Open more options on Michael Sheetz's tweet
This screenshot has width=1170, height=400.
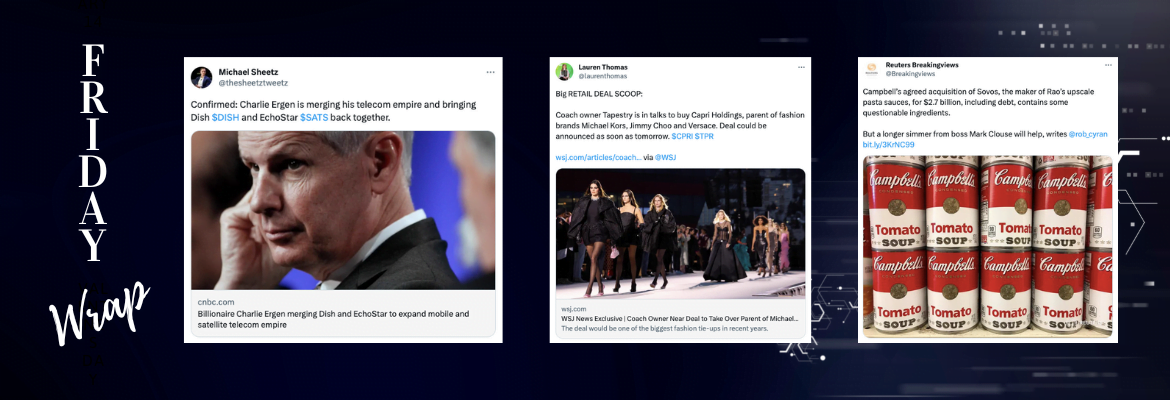(490, 72)
